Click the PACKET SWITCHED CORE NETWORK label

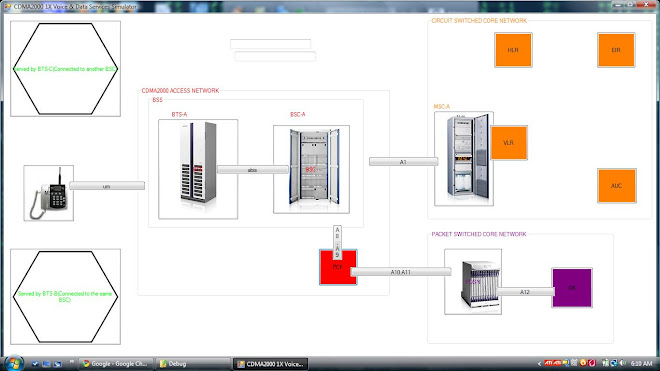pyautogui.click(x=479, y=234)
